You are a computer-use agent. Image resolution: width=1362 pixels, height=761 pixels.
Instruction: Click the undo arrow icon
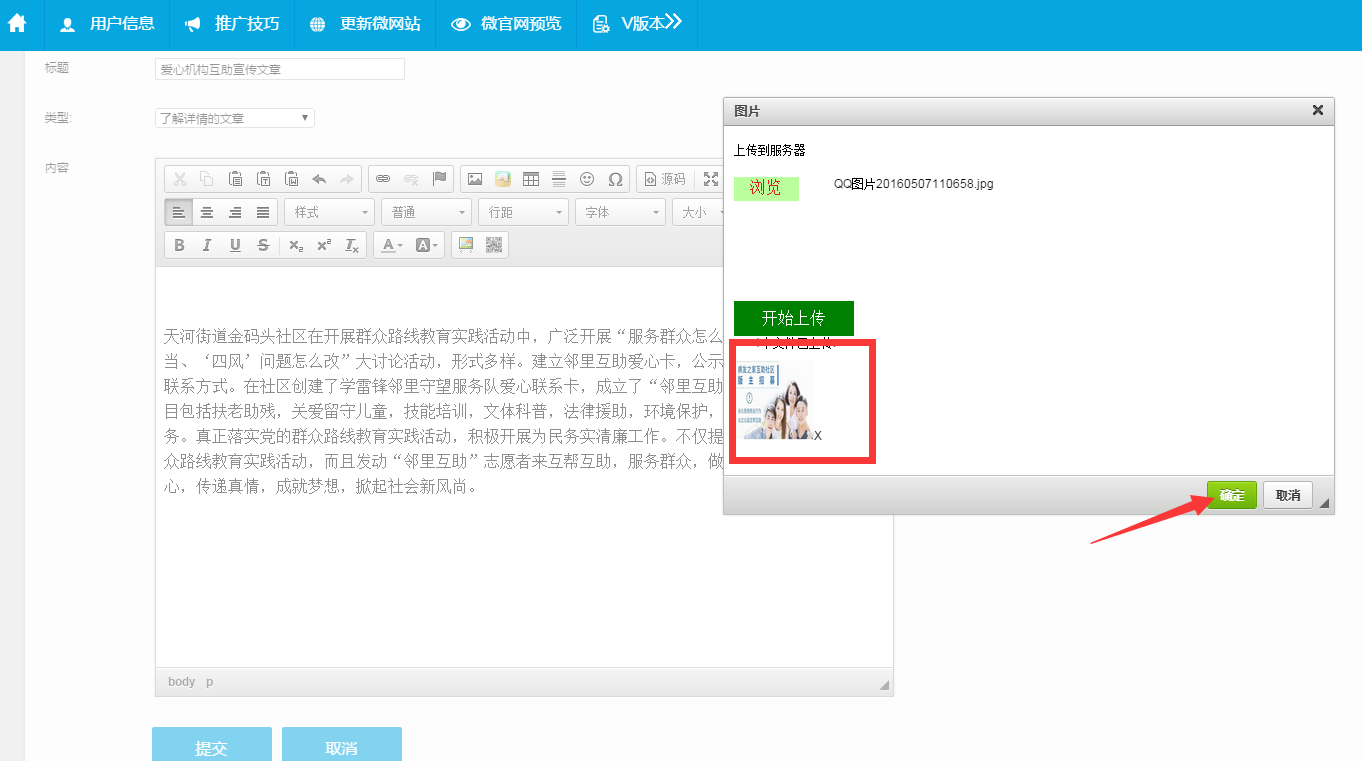tap(319, 179)
